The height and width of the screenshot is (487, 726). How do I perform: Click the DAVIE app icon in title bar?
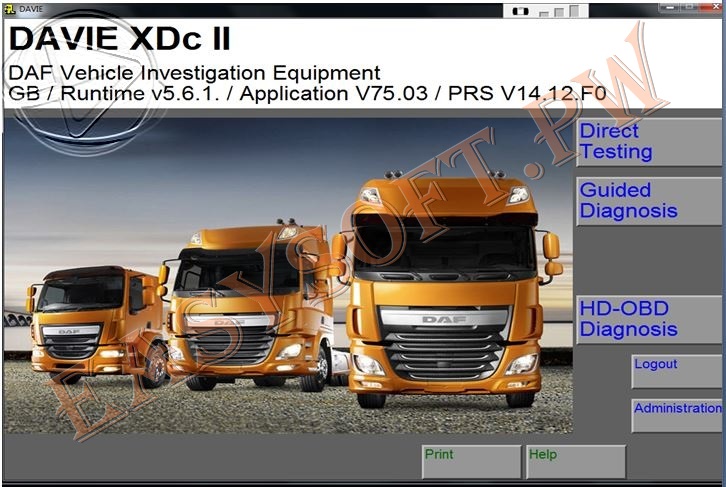pyautogui.click(x=9, y=9)
